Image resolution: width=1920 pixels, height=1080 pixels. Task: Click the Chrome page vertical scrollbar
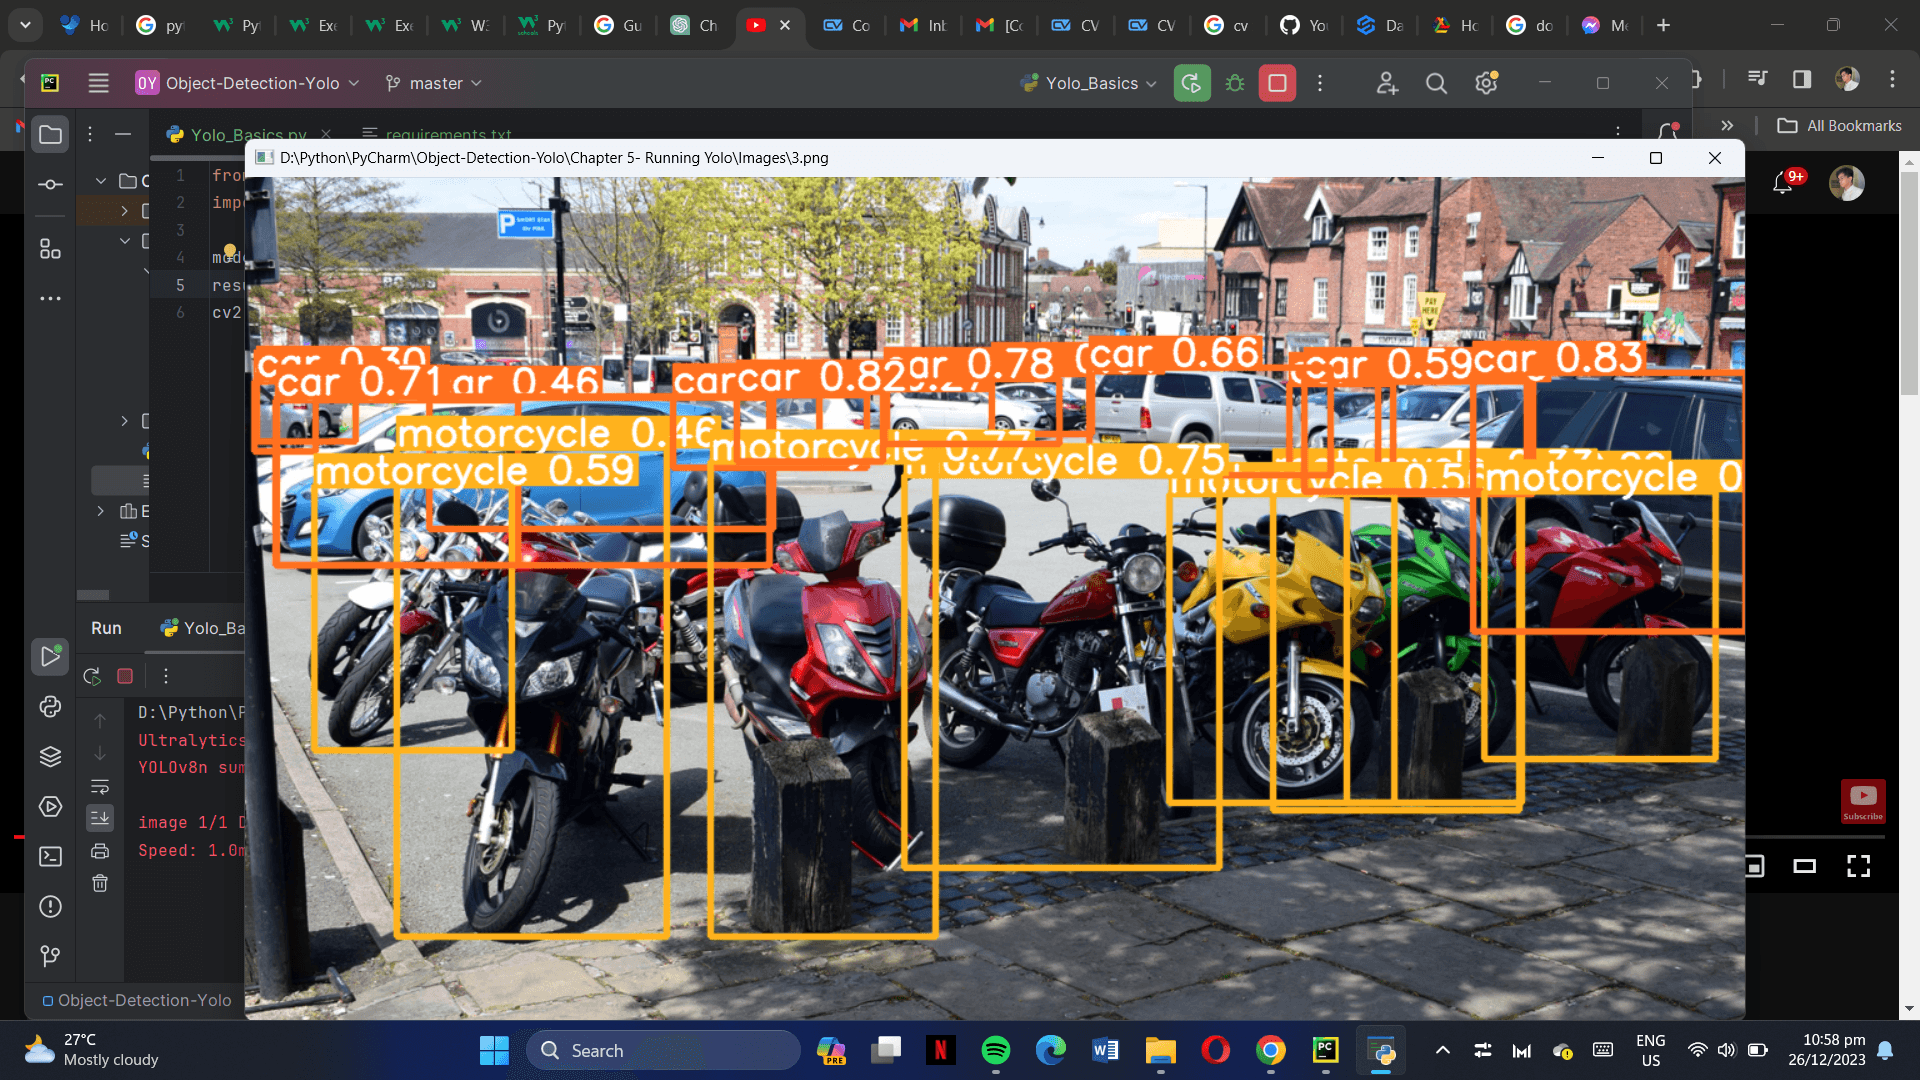(x=1909, y=285)
